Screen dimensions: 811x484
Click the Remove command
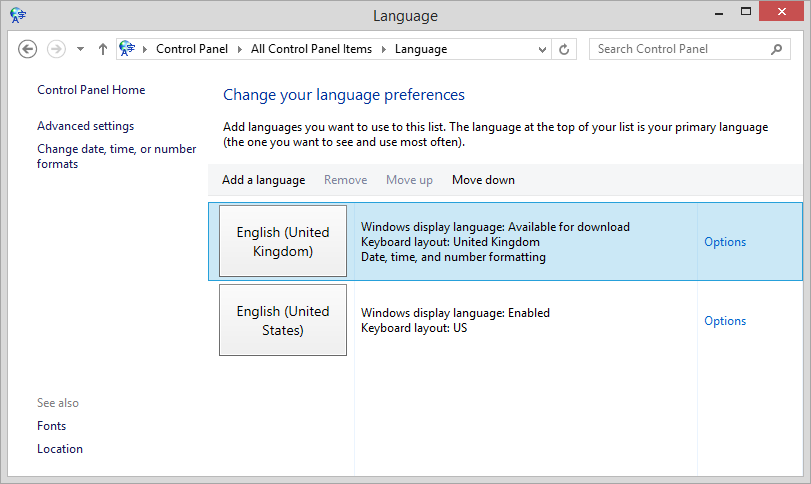(x=346, y=180)
